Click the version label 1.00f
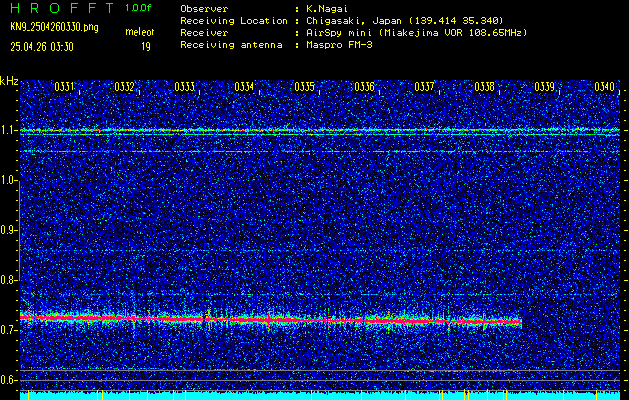Screen dimensions: 629x400 click(138, 8)
